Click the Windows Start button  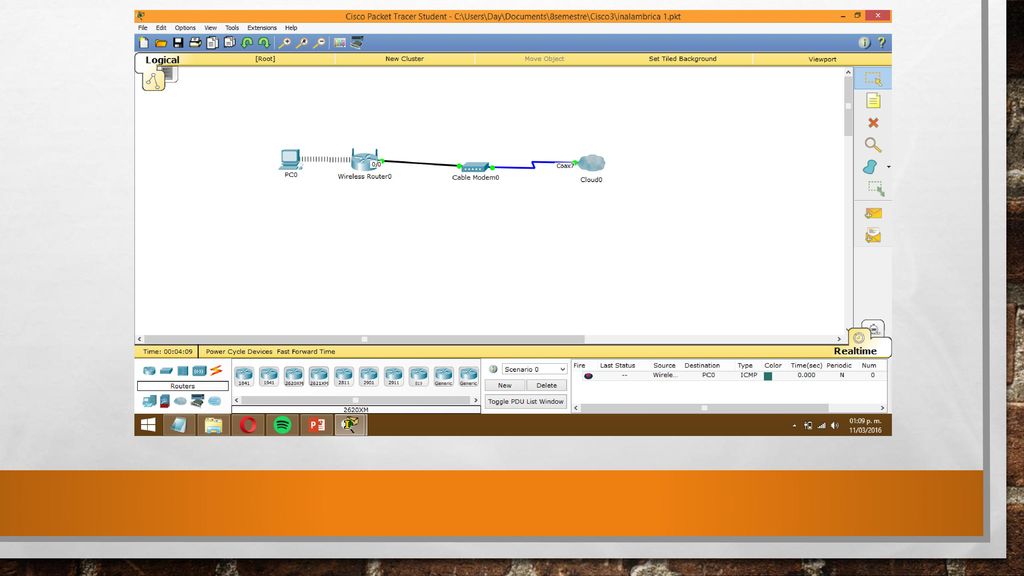pyautogui.click(x=148, y=425)
